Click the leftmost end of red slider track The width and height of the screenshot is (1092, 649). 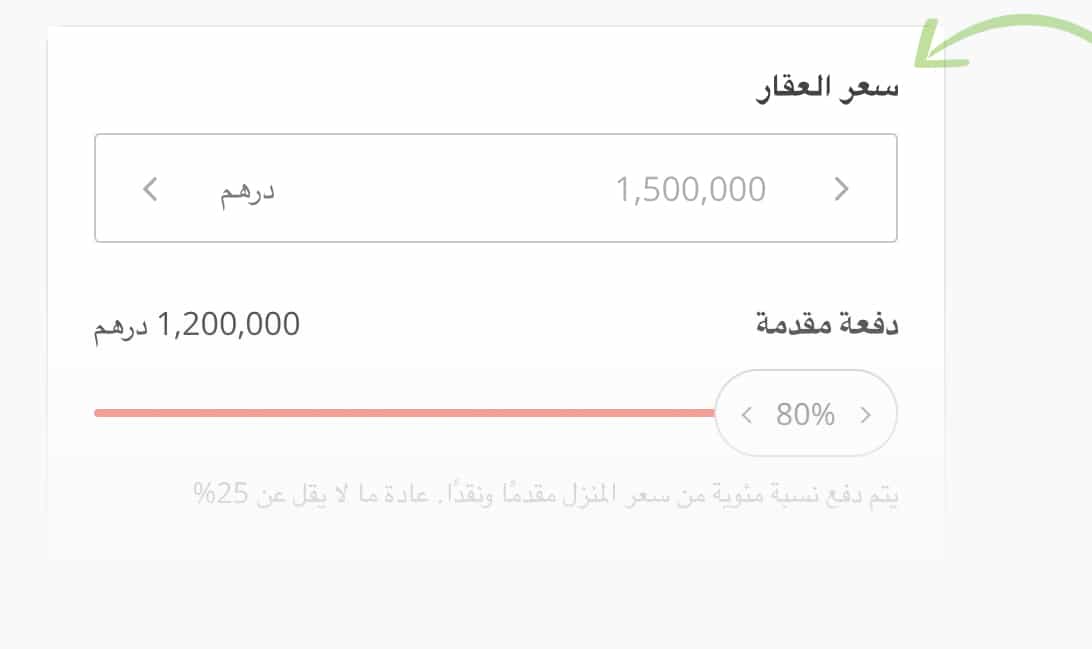pos(99,413)
